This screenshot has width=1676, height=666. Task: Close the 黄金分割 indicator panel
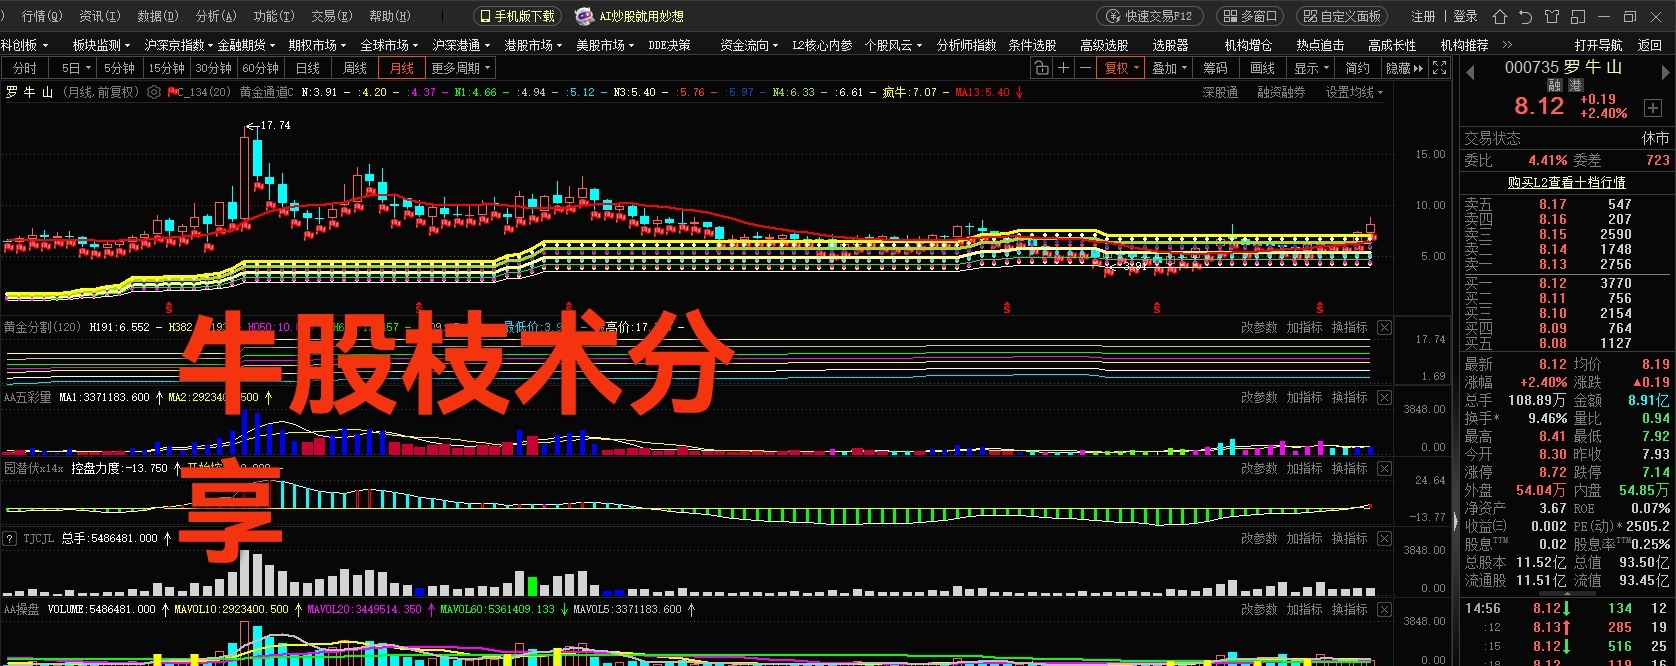point(1384,328)
